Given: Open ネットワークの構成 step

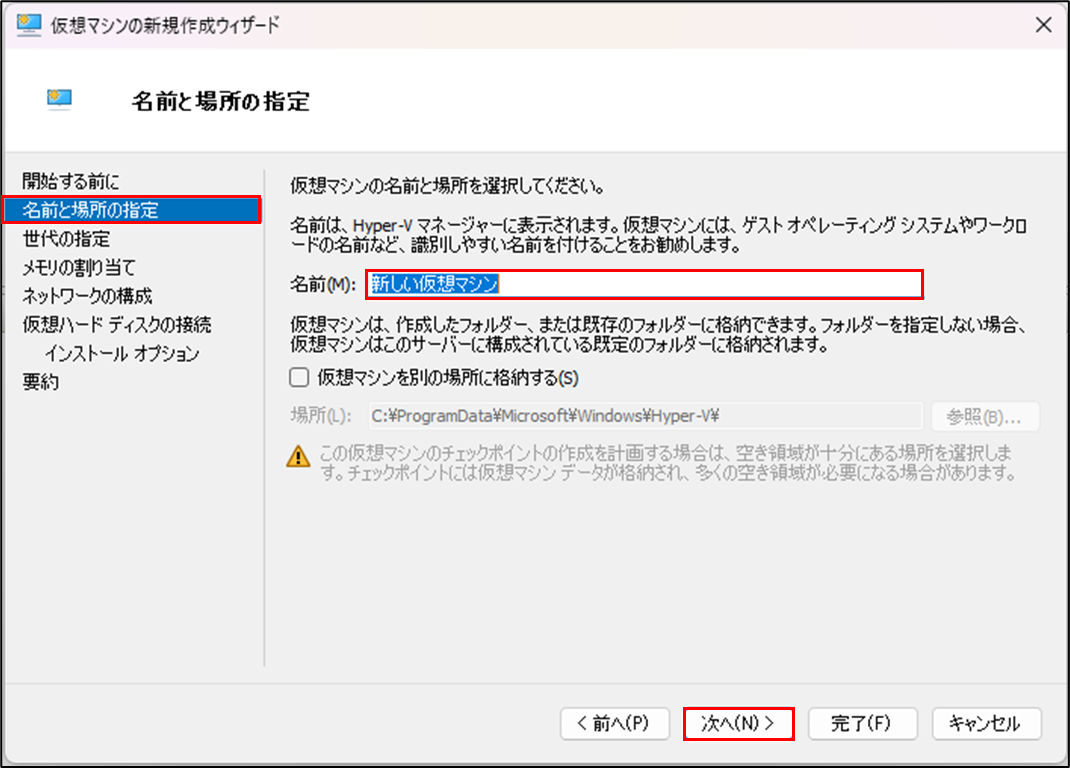Looking at the screenshot, I should (87, 296).
